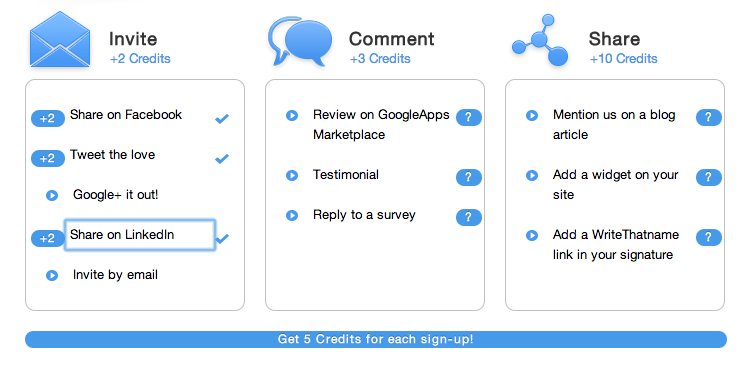The height and width of the screenshot is (366, 749).
Task: Click the Share network nodes icon
Action: [540, 40]
